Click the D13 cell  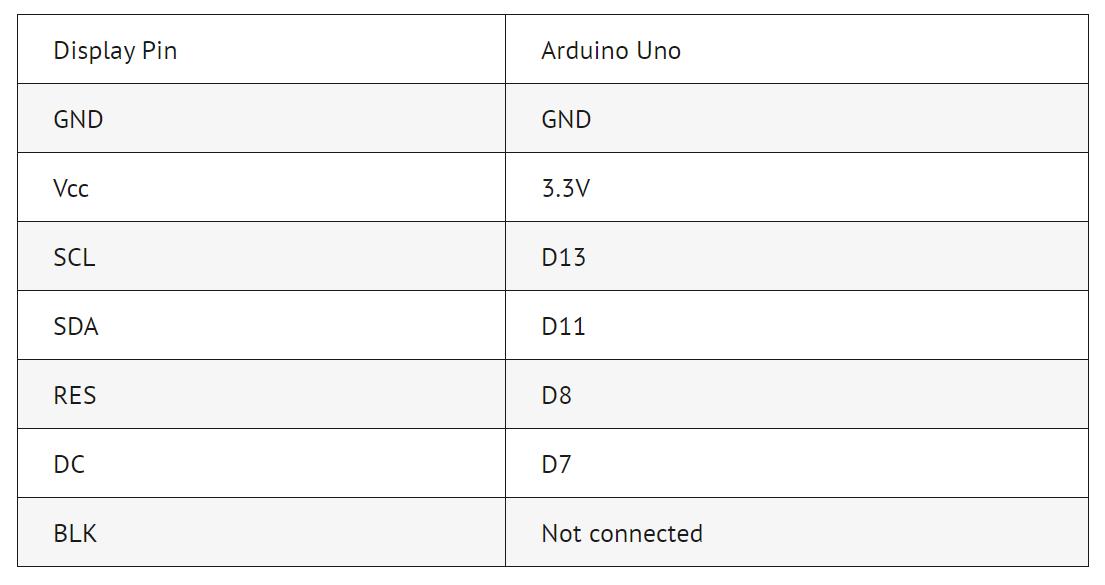[x=797, y=257]
